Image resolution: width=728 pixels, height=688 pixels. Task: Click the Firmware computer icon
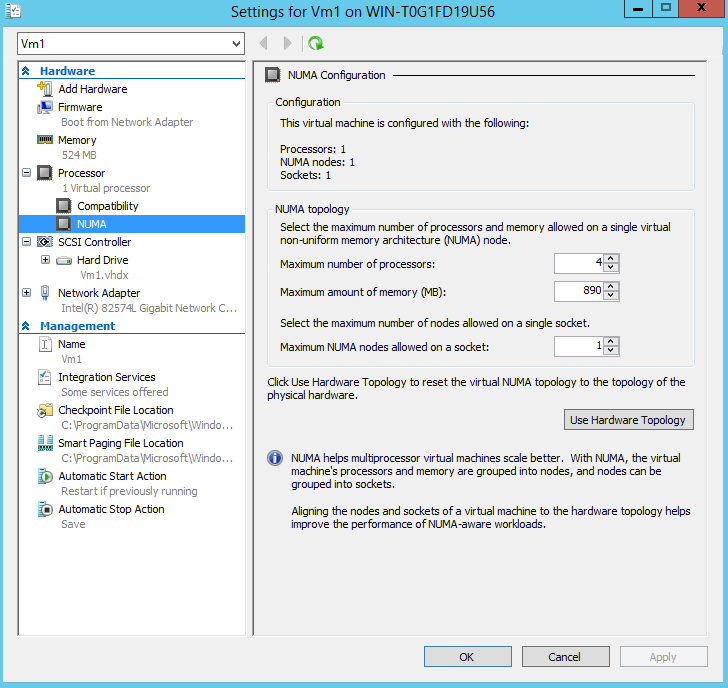(45, 107)
